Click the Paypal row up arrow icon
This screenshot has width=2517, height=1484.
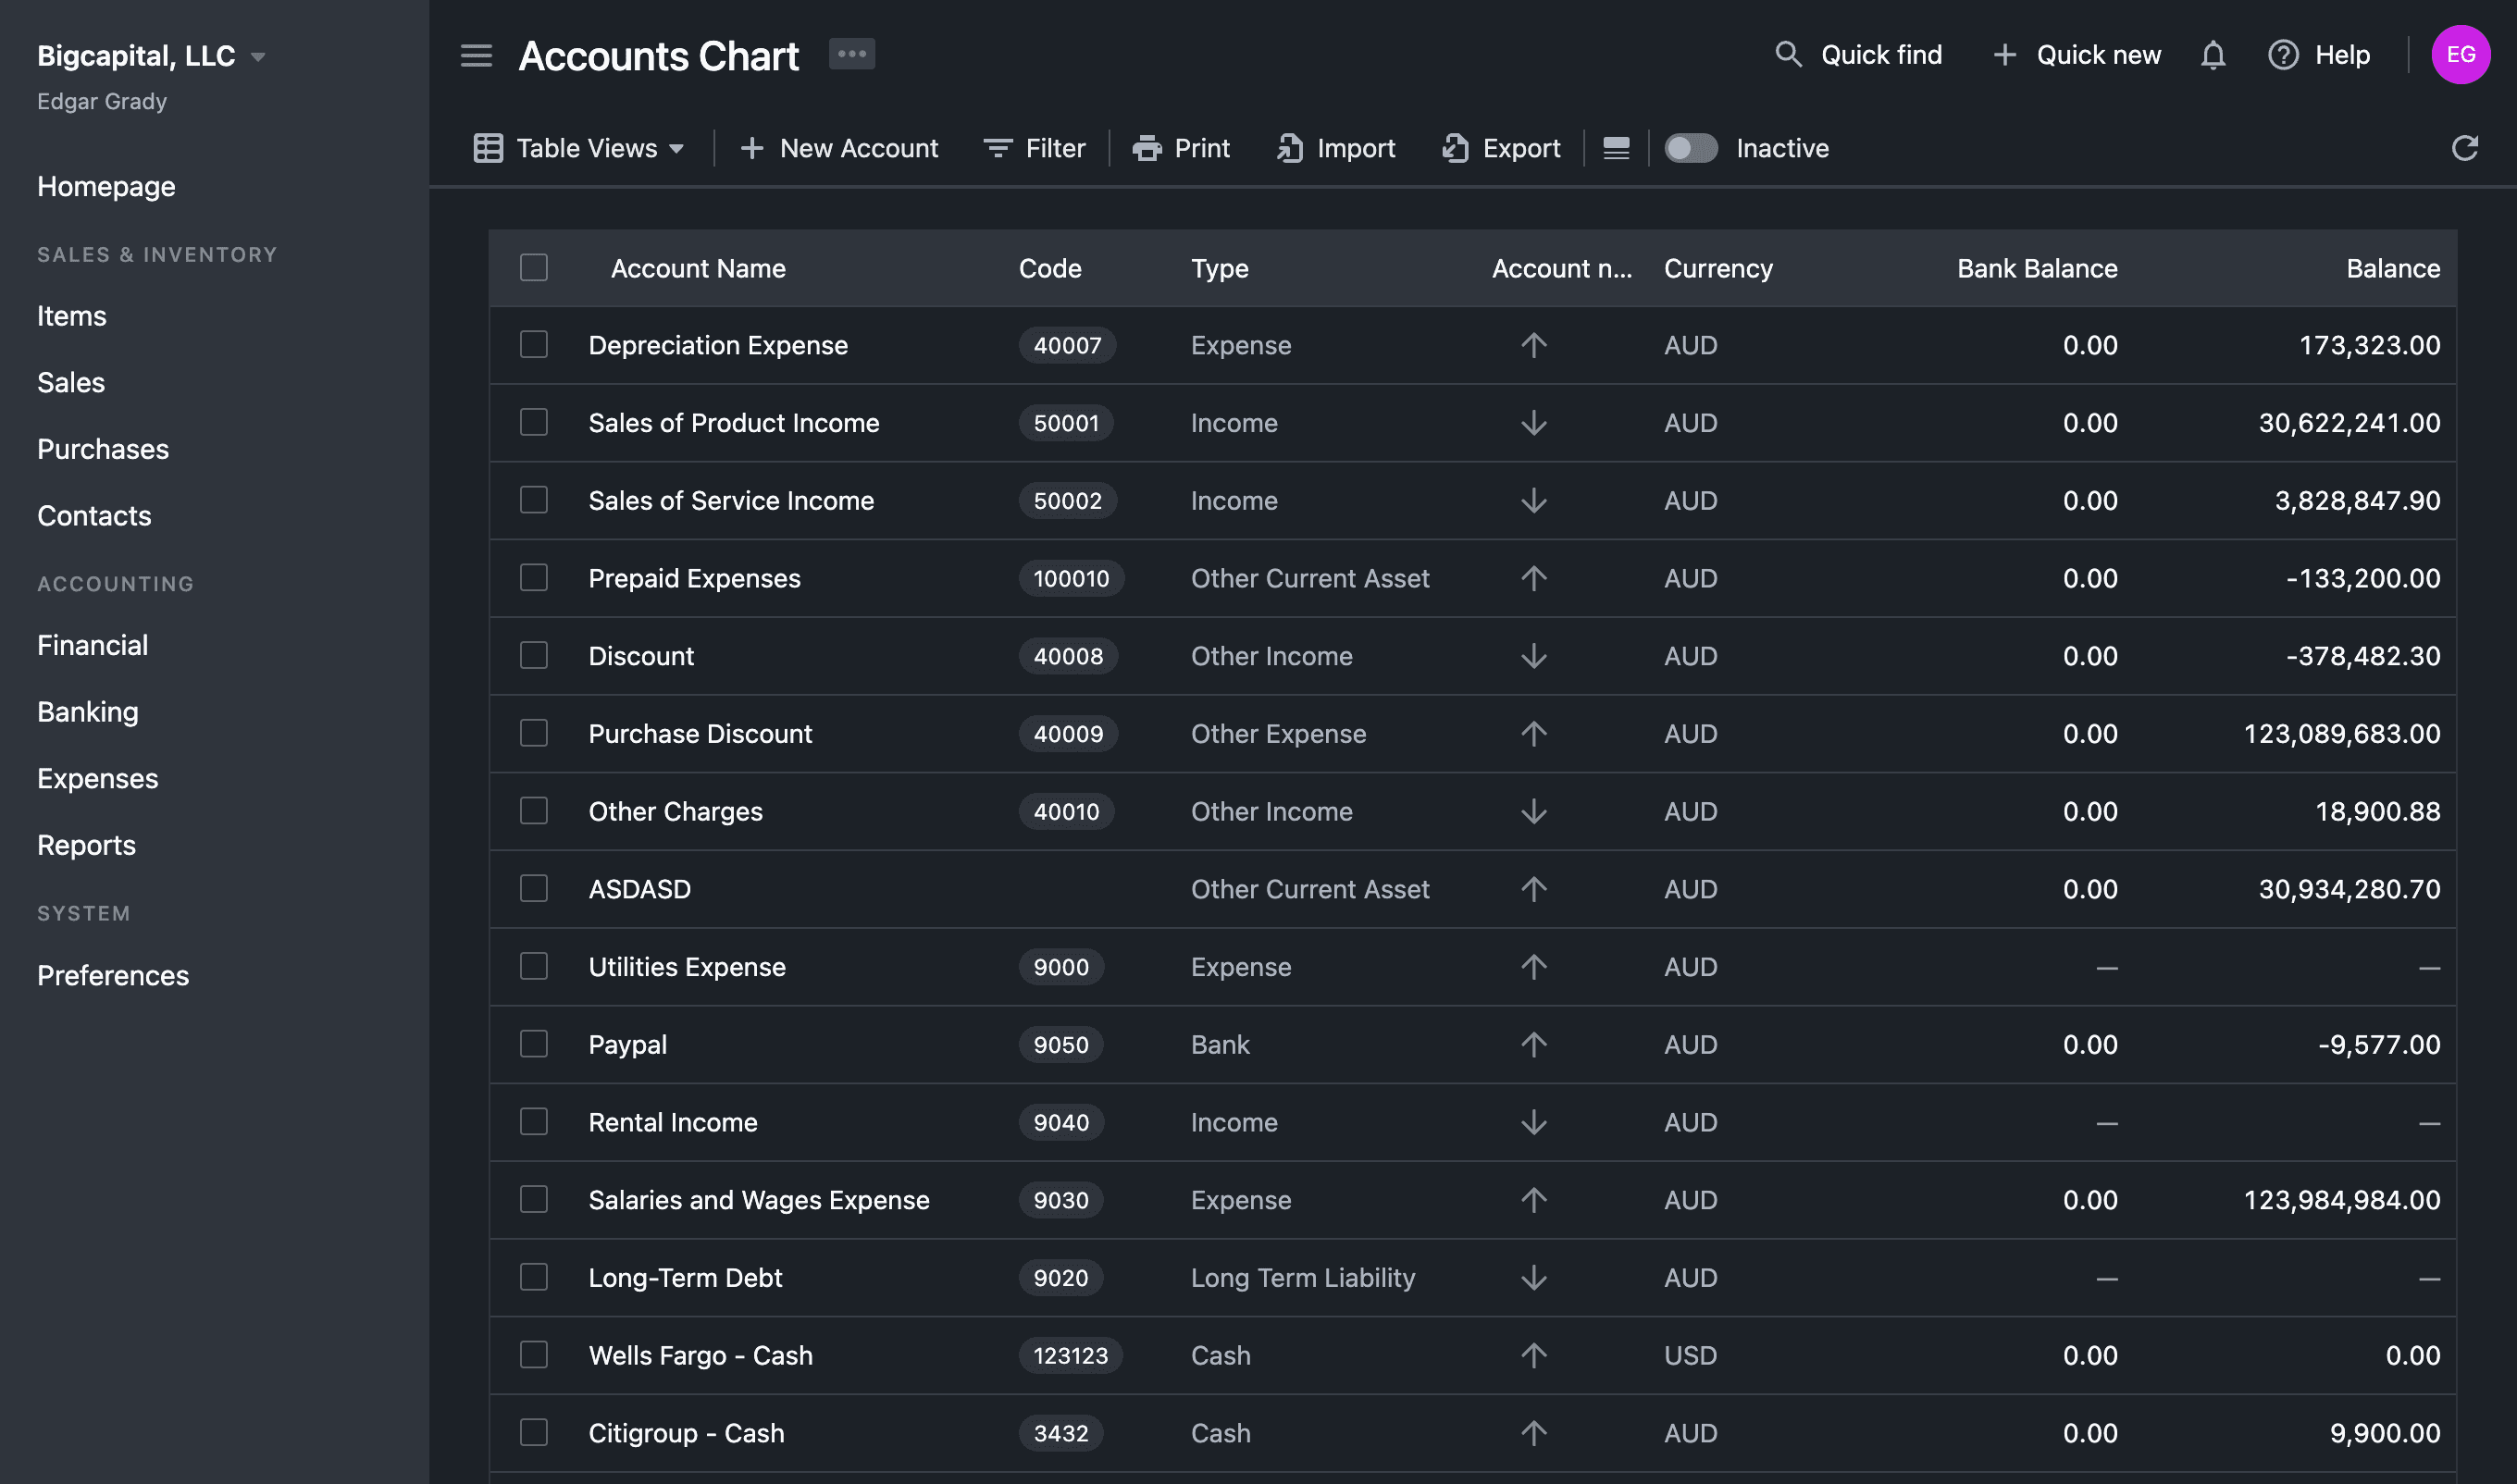pos(1534,1044)
